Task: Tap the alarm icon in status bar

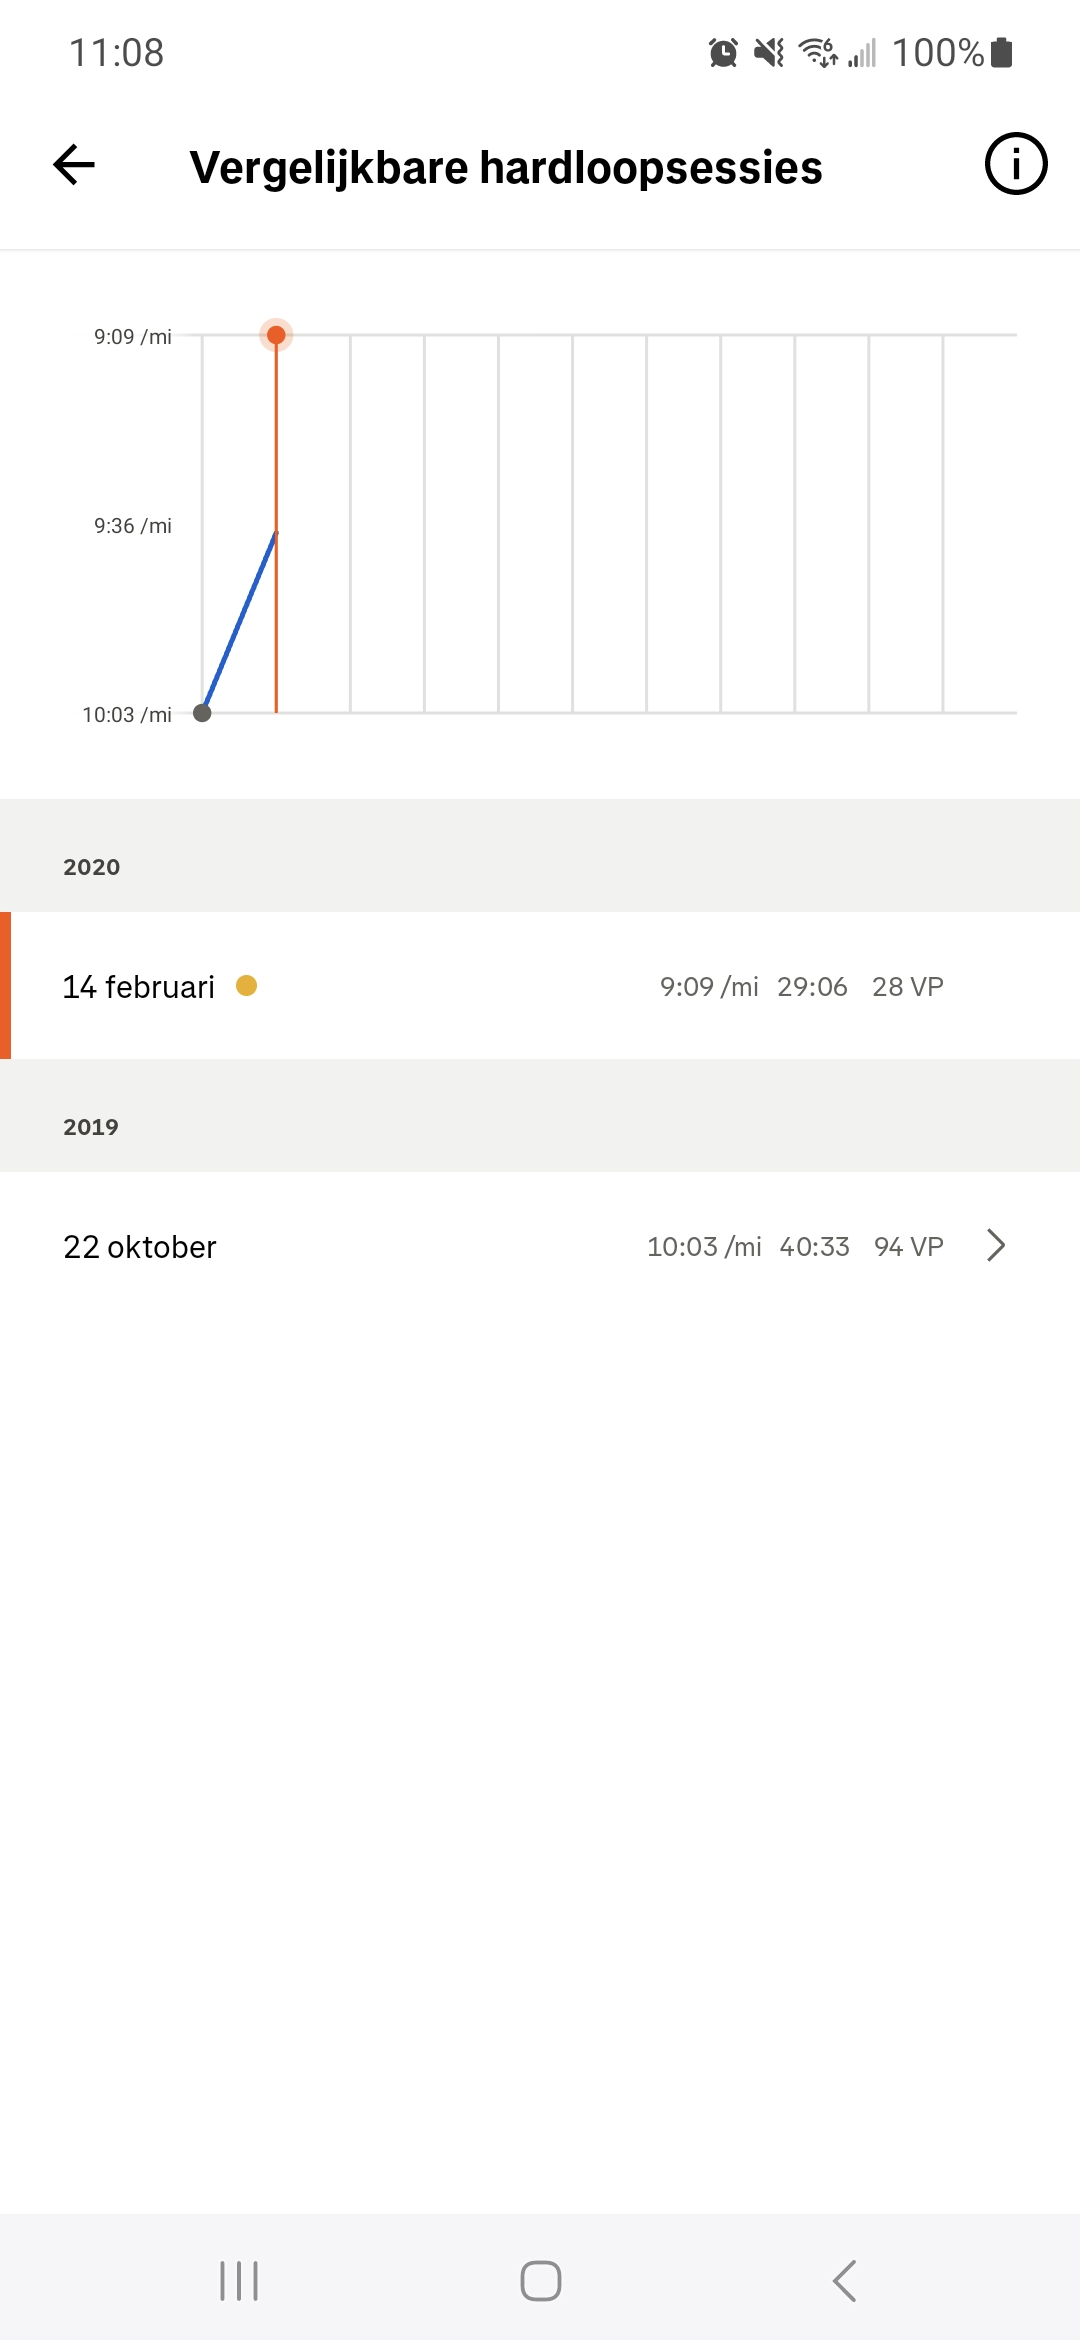Action: (723, 52)
